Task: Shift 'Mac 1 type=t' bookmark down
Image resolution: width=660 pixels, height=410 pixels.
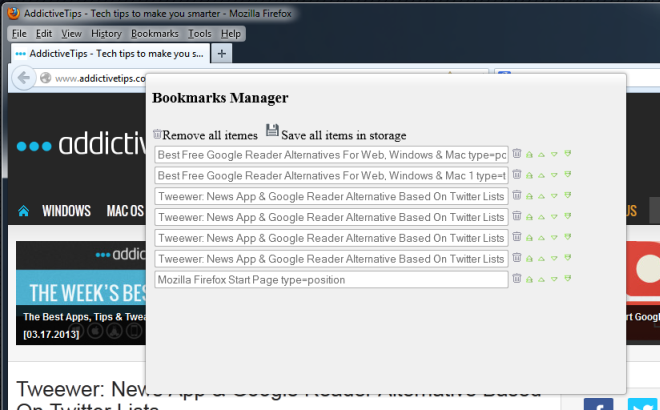Action: (554, 175)
